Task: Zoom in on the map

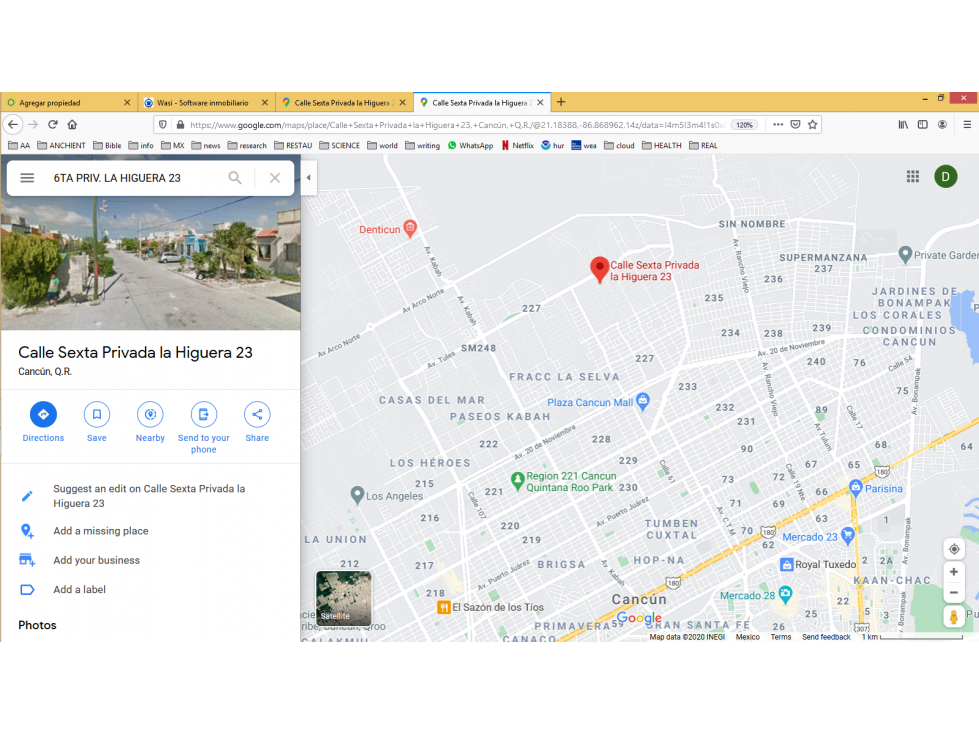Action: pyautogui.click(x=953, y=572)
